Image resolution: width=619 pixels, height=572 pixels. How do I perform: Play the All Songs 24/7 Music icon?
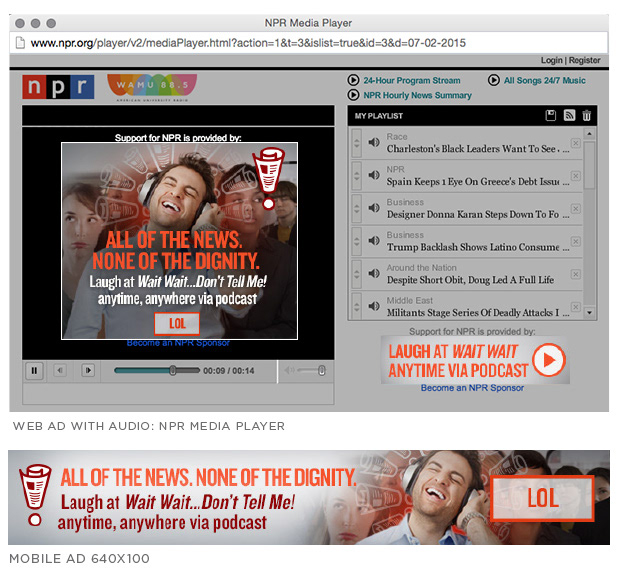[493, 80]
